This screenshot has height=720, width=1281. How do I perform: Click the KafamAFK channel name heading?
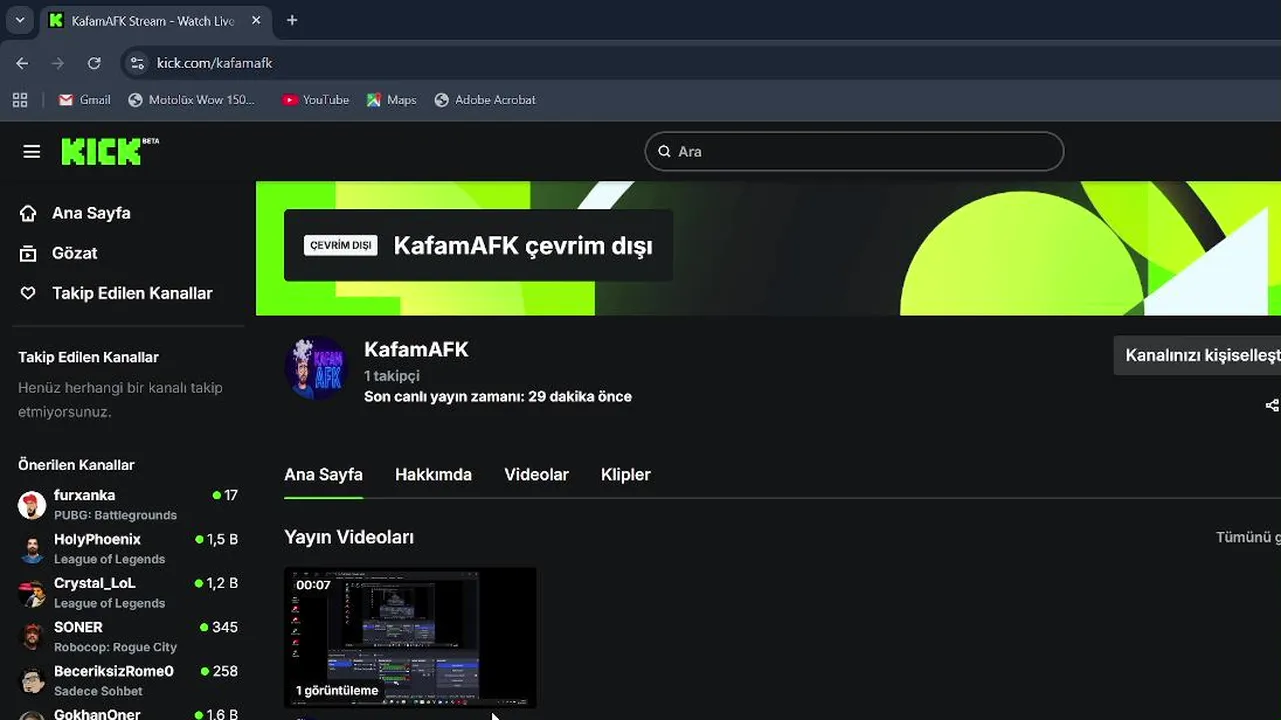coord(416,349)
